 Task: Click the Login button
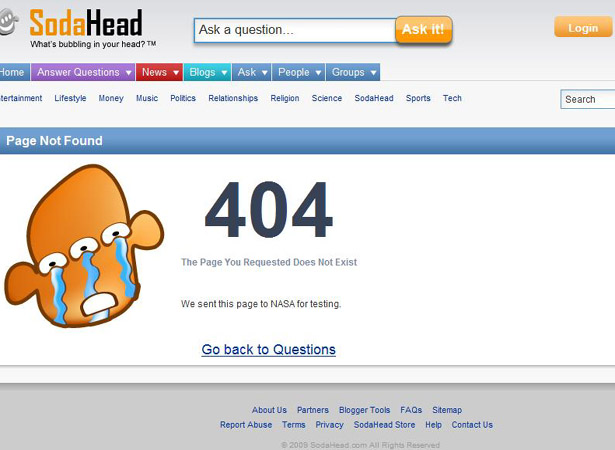[x=583, y=27]
